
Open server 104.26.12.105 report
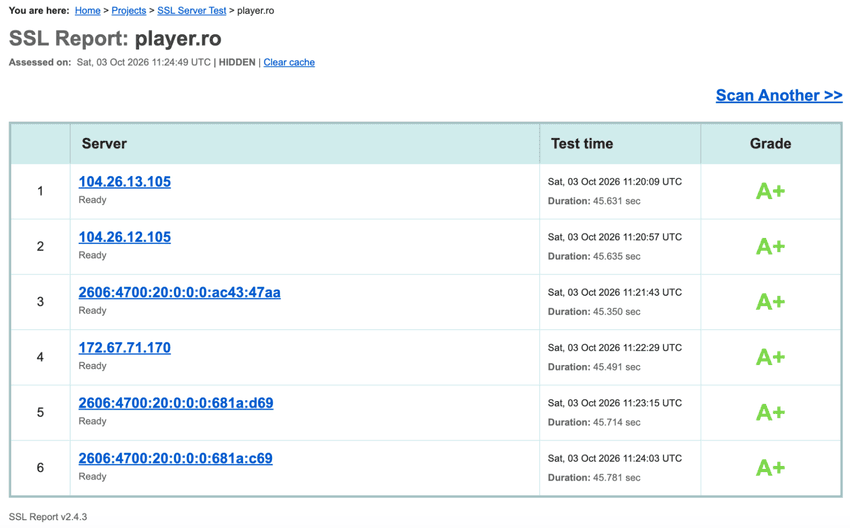125,237
